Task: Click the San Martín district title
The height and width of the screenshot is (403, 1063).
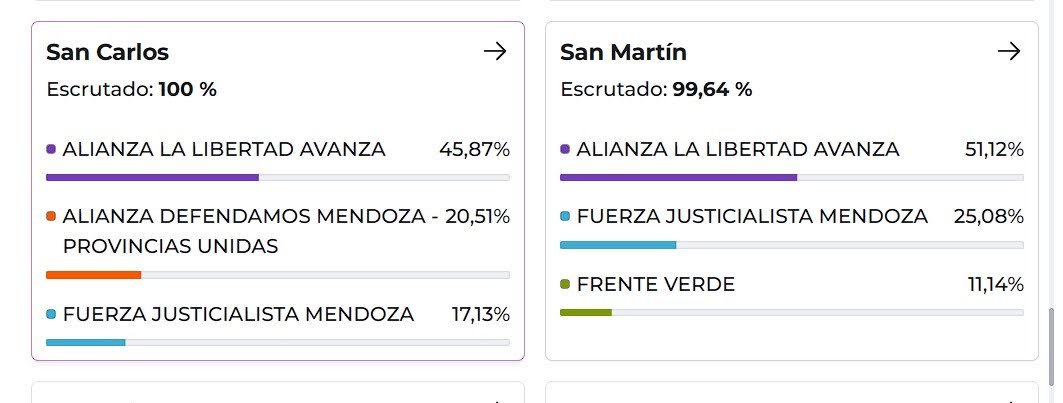Action: point(623,53)
